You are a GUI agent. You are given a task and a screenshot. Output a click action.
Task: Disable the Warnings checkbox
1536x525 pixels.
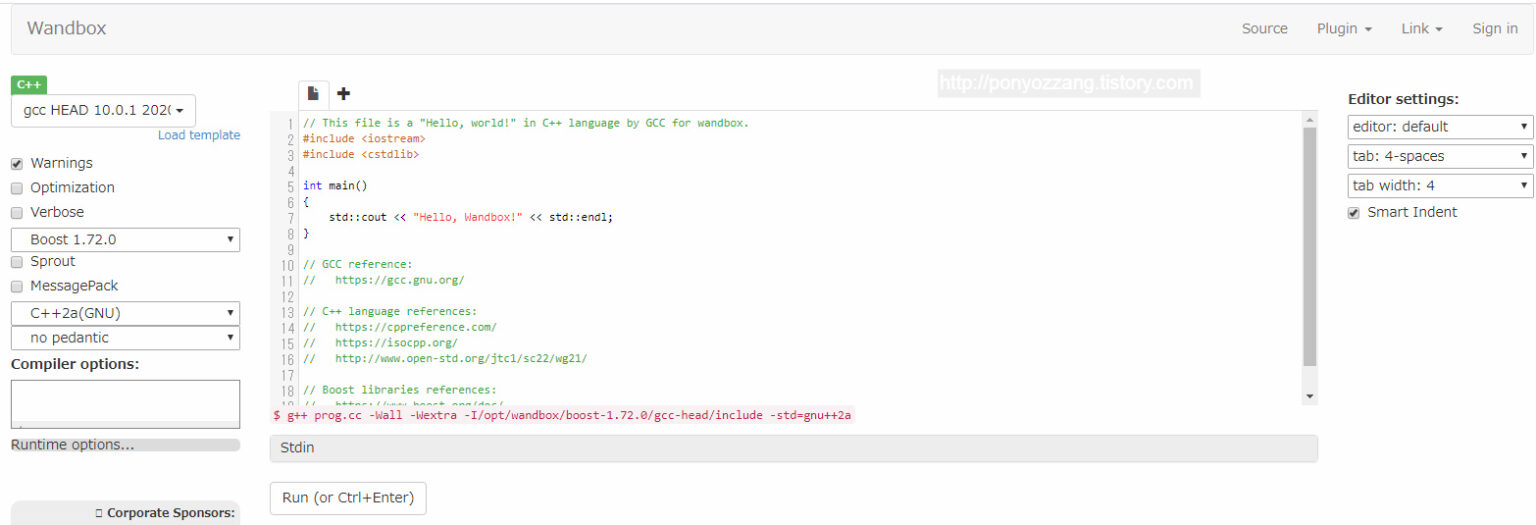click(17, 164)
